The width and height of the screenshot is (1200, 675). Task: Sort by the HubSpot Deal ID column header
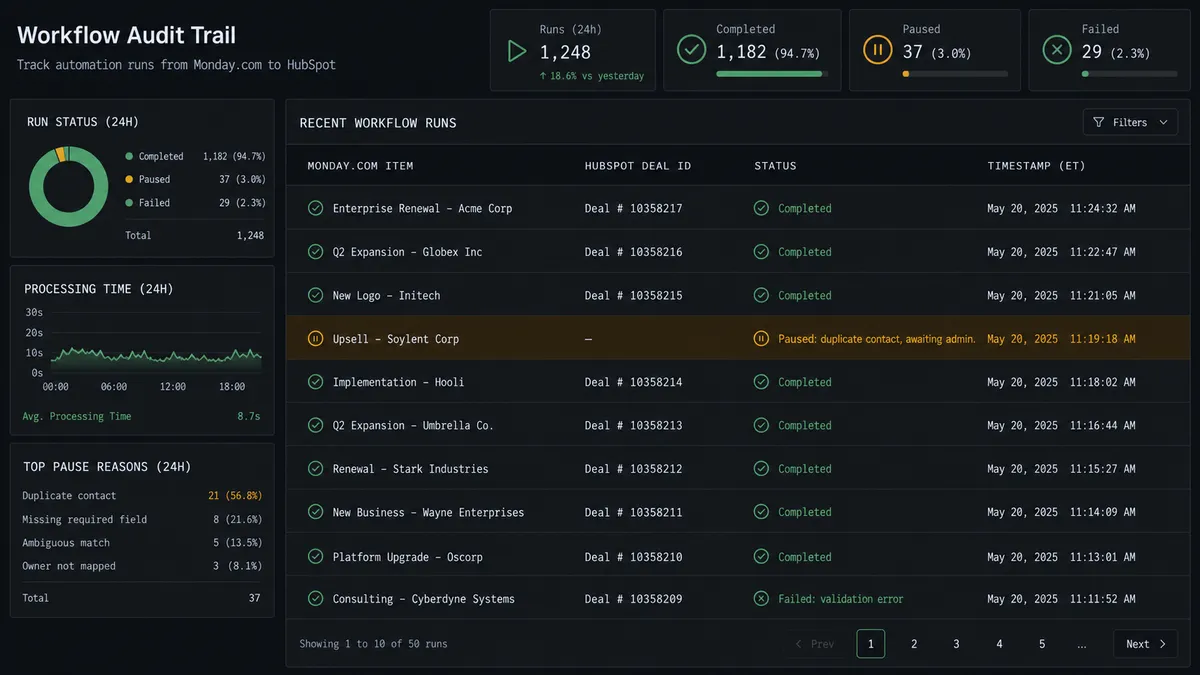638,166
